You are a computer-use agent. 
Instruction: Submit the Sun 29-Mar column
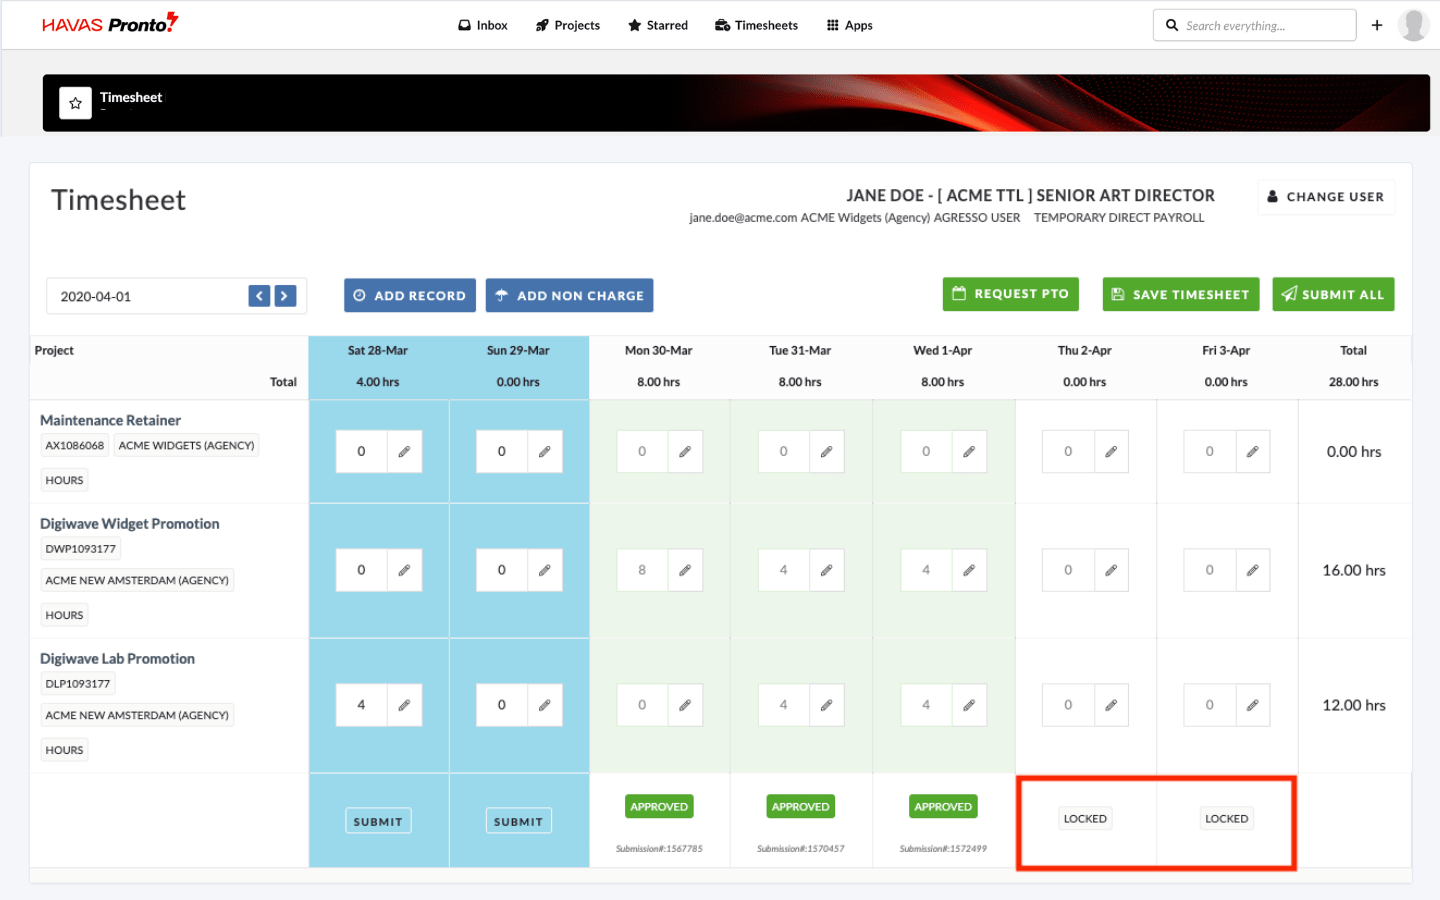518,821
